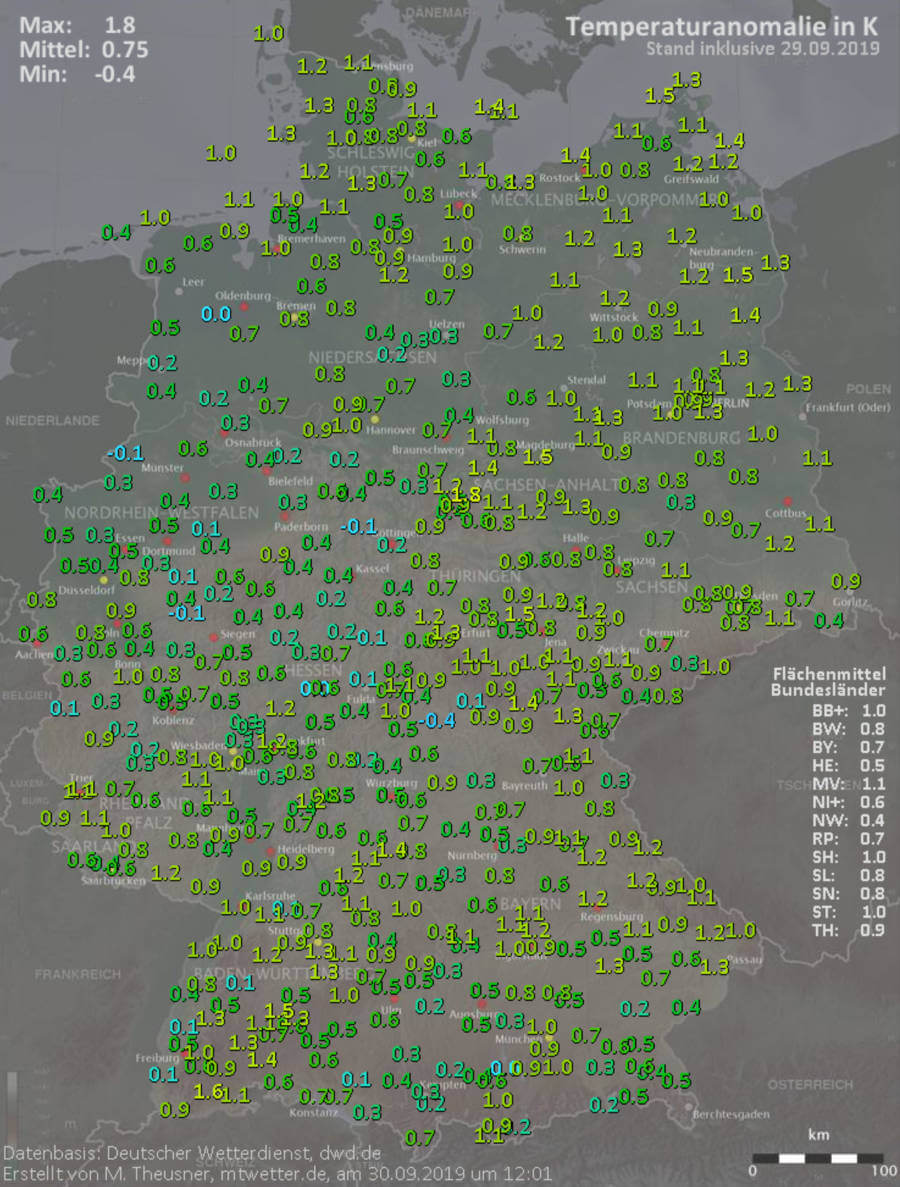Click the 'km' scale label
Screen dimensions: 900x1187
click(x=818, y=1135)
